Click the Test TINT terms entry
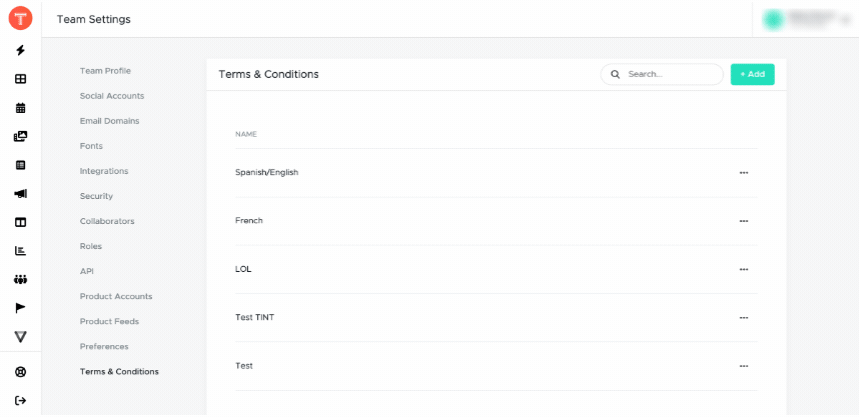This screenshot has height=417, width=861. [x=255, y=318]
